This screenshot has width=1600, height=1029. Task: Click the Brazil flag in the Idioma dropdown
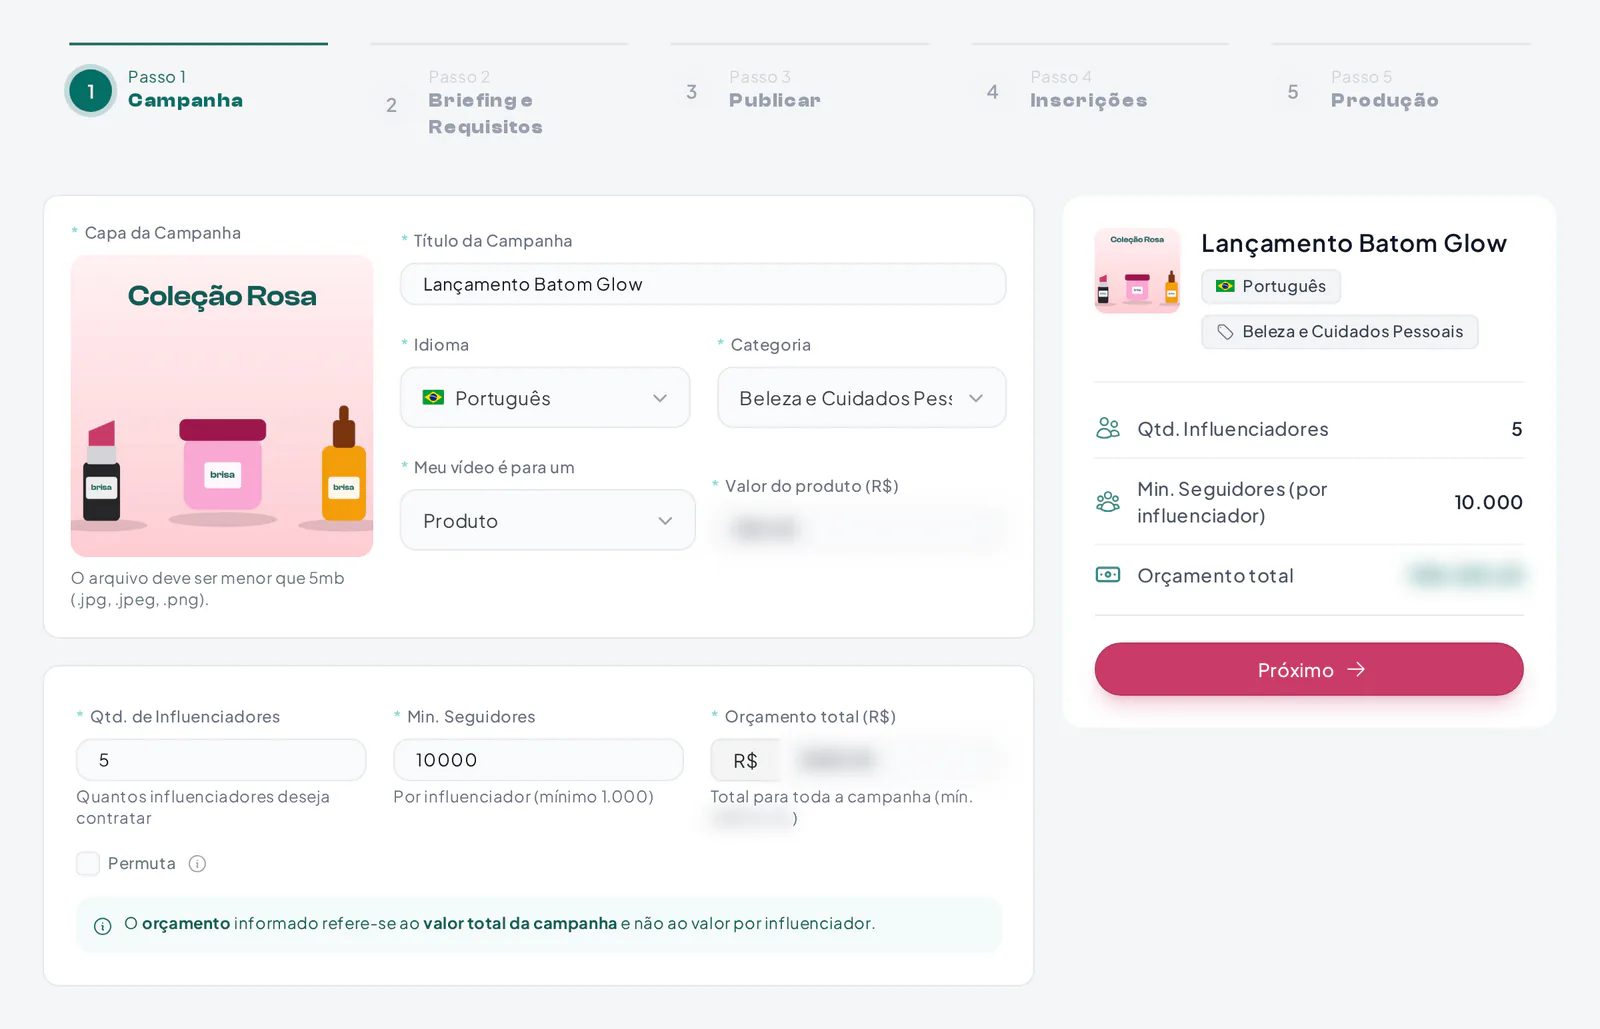pyautogui.click(x=433, y=398)
